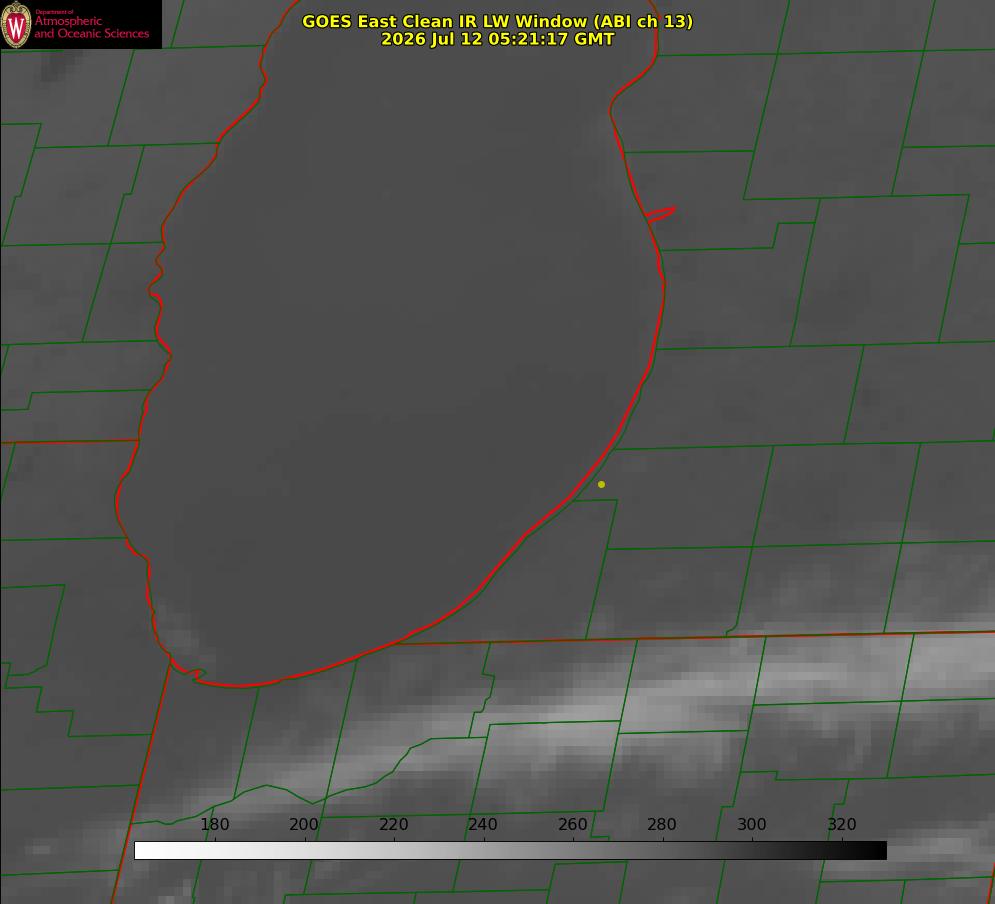The width and height of the screenshot is (995, 904).
Task: Select the 220 colorbar tick label
Action: click(393, 824)
